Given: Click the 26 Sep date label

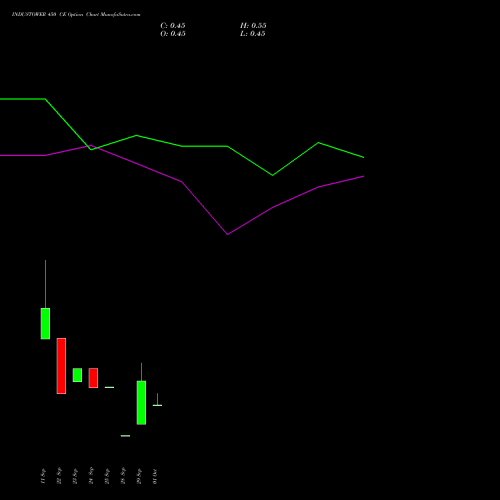Looking at the screenshot, I should point(123,476).
